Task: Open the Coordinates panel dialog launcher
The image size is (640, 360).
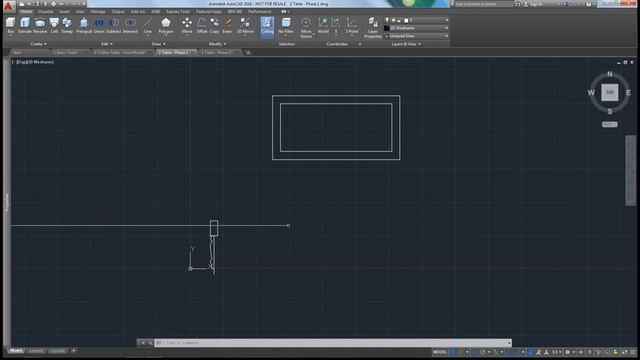Action: [360, 44]
